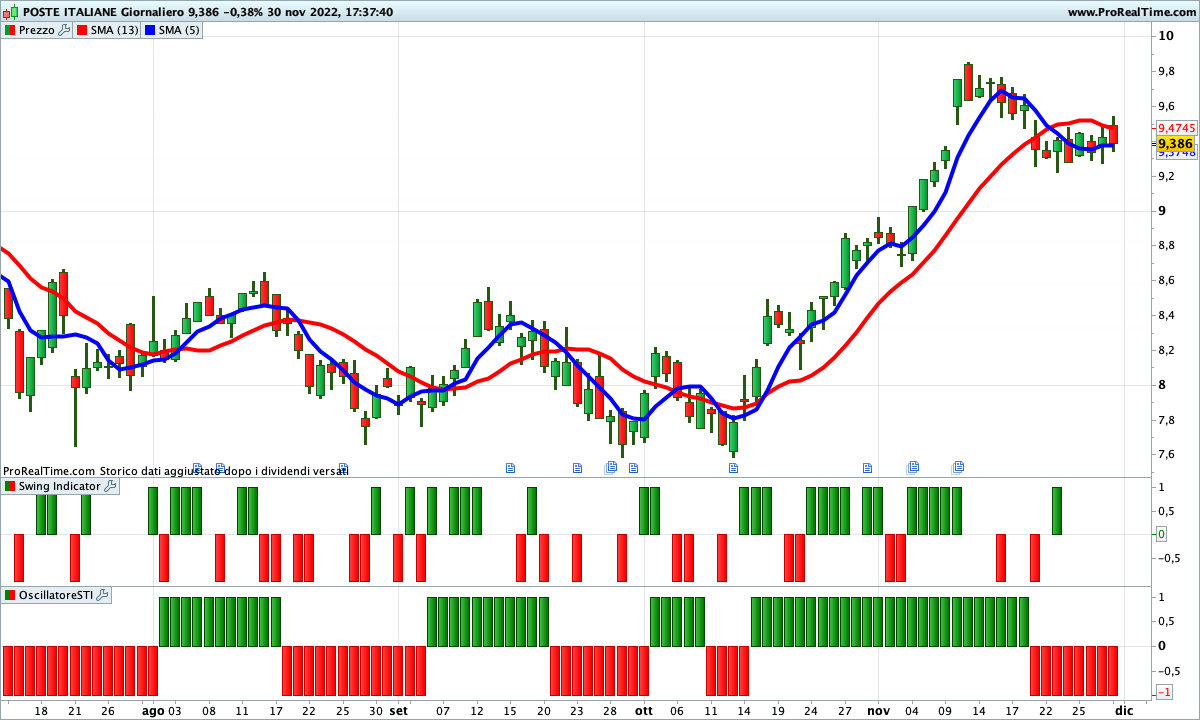Click the red 9,4745 SMA value label
1200x720 pixels.
(x=1176, y=128)
